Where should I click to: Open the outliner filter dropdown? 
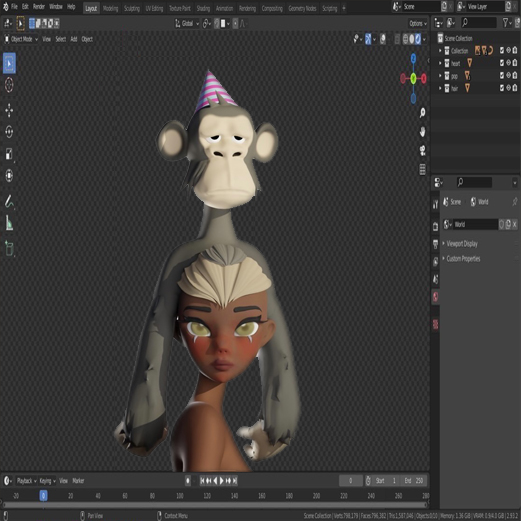click(507, 23)
